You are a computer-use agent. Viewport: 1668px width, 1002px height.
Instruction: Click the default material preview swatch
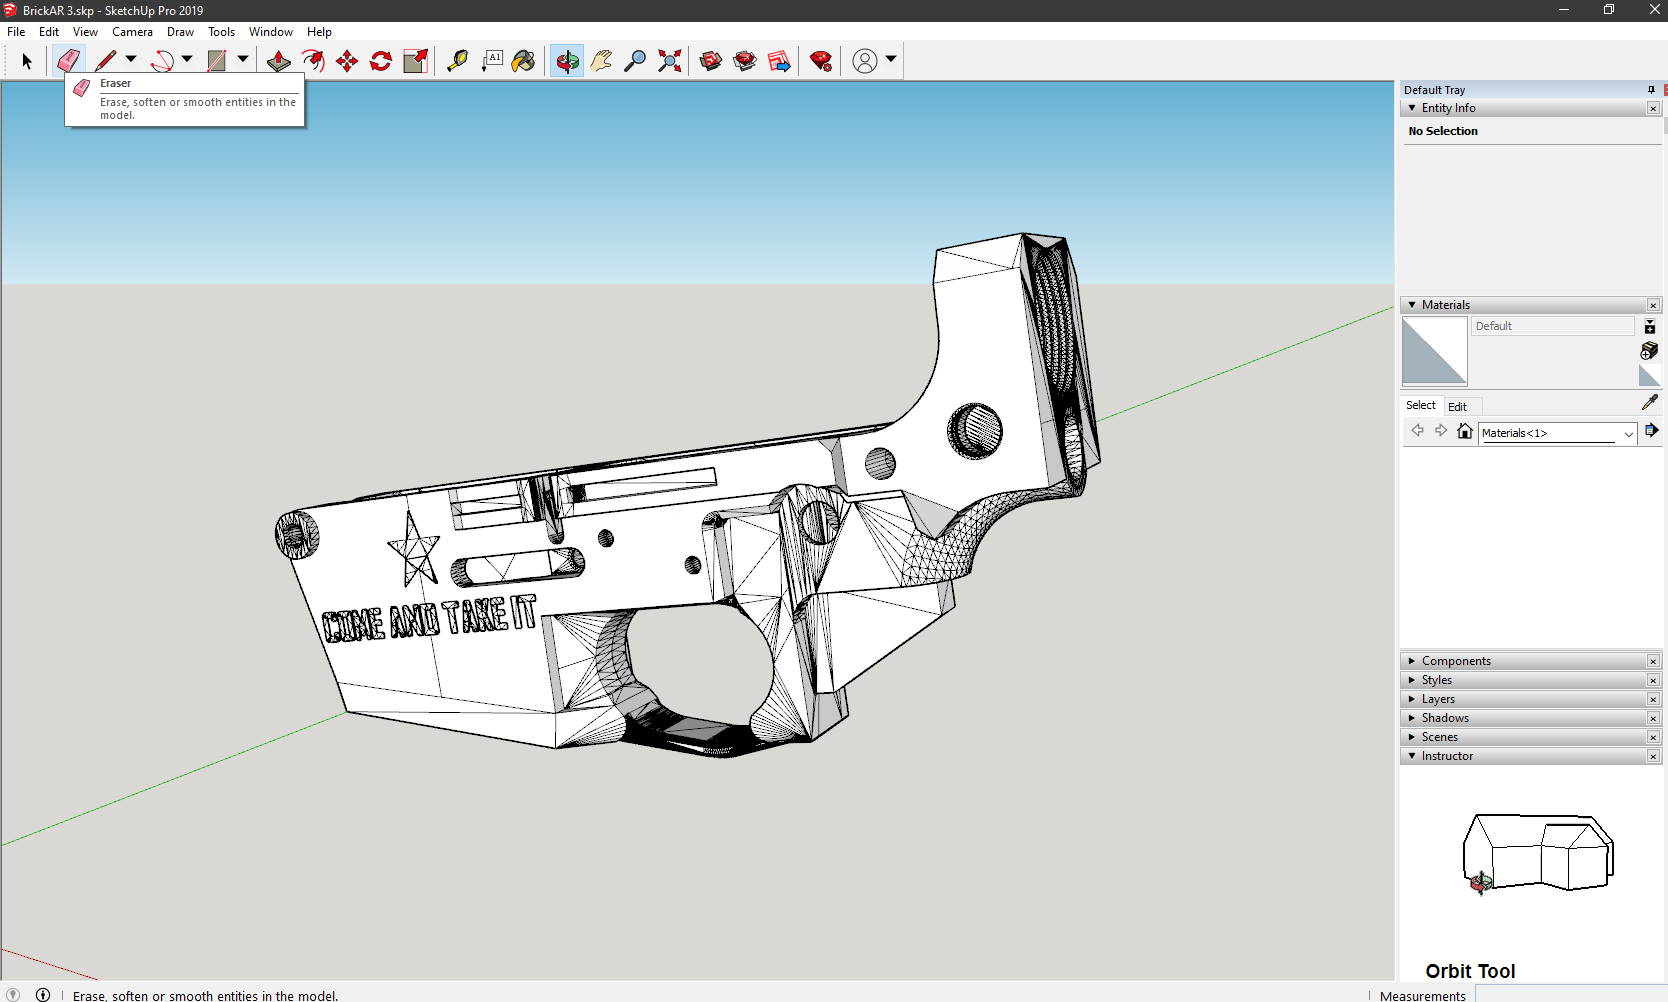1434,350
